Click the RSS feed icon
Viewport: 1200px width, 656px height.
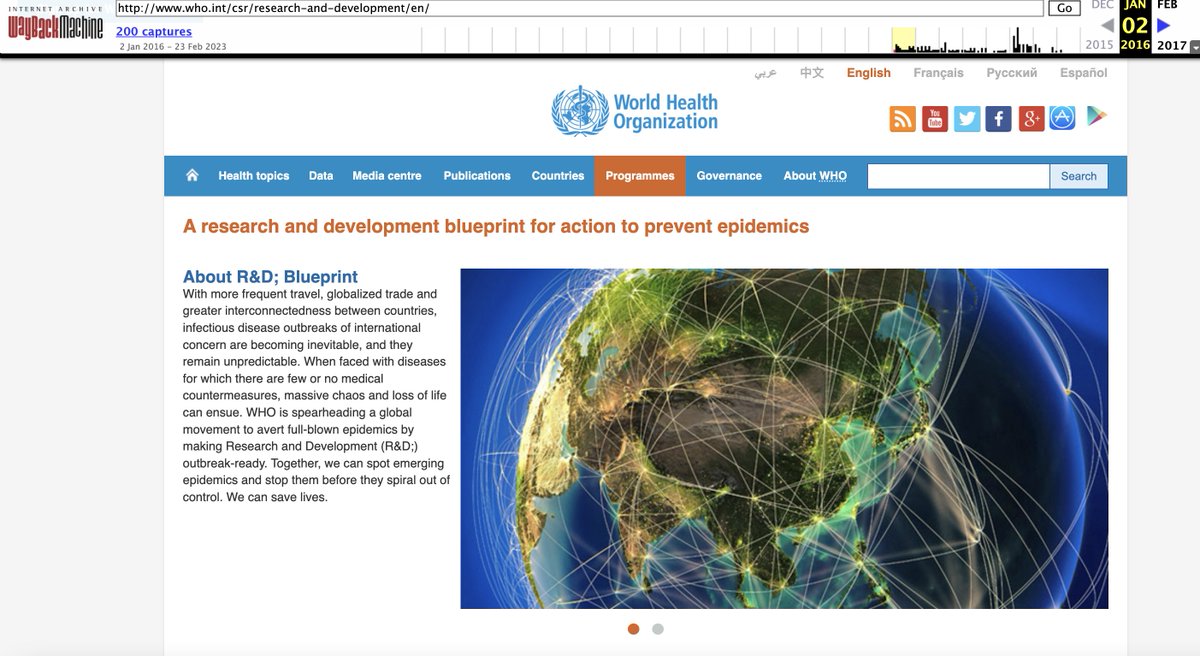click(x=902, y=119)
